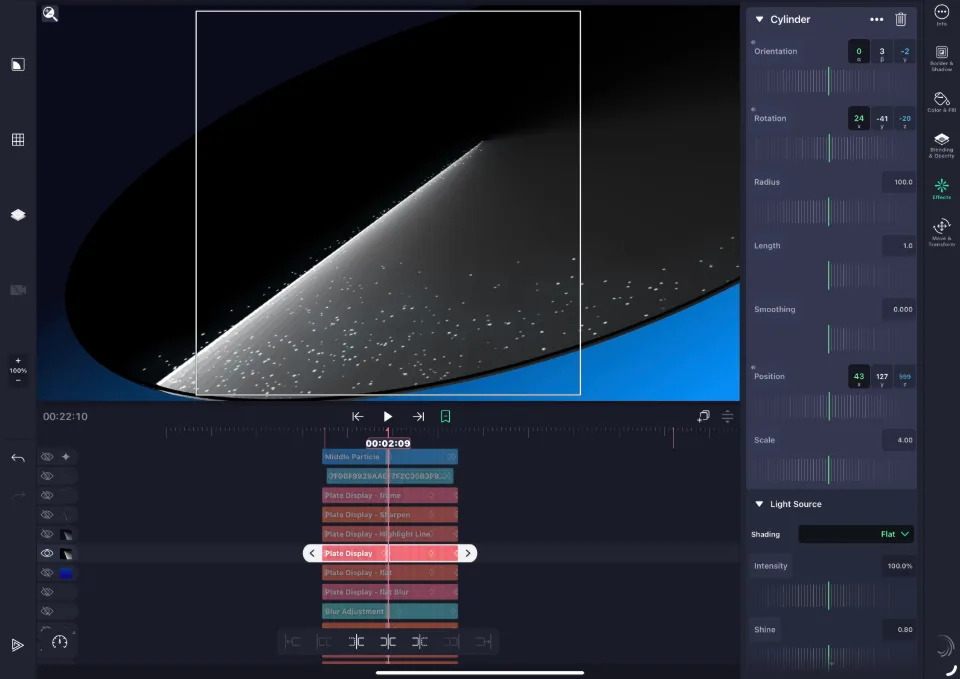The height and width of the screenshot is (679, 960).
Task: Open the Blending & Opacity tab
Action: [x=942, y=145]
